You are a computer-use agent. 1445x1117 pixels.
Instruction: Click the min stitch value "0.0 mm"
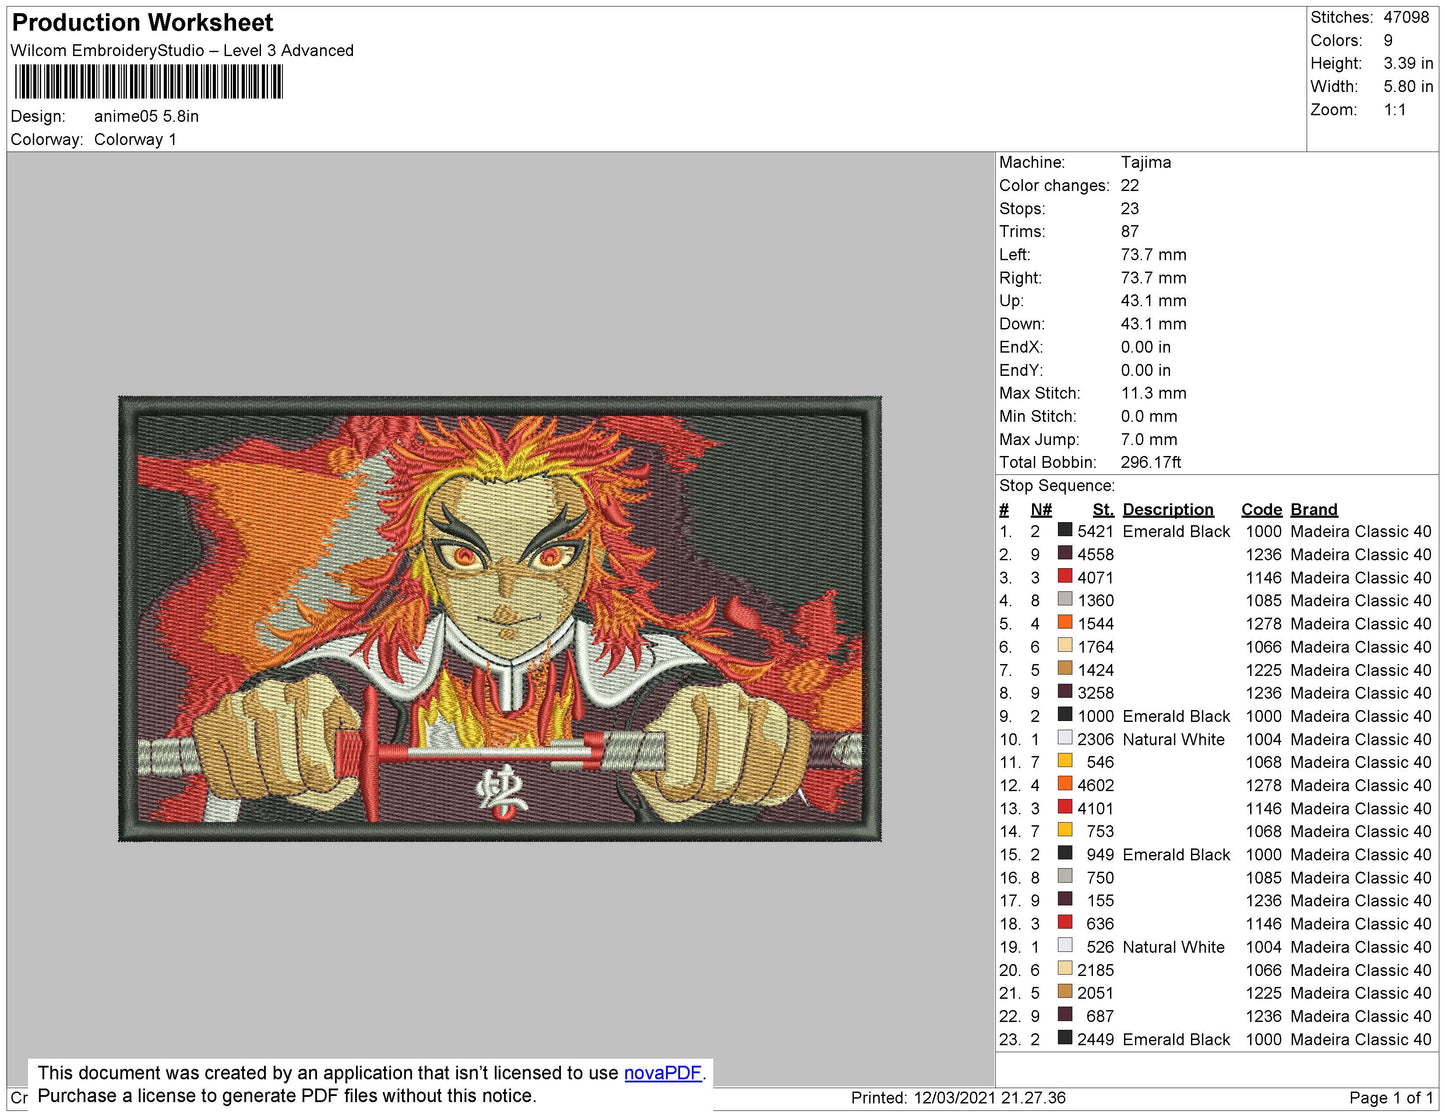coord(1149,416)
